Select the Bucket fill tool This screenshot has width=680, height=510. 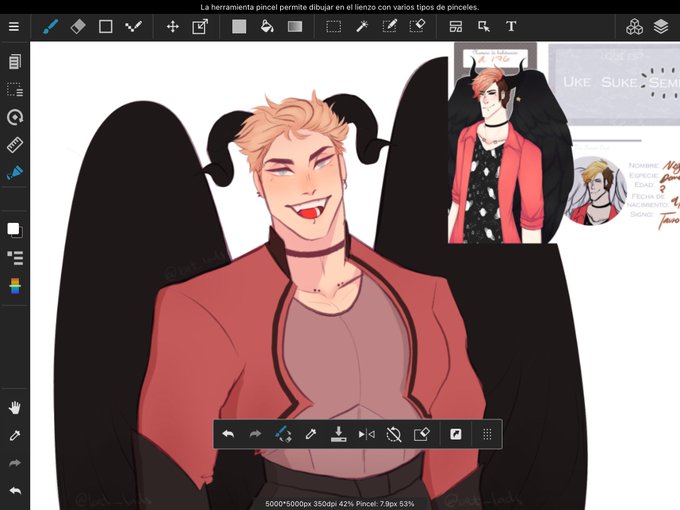click(267, 26)
